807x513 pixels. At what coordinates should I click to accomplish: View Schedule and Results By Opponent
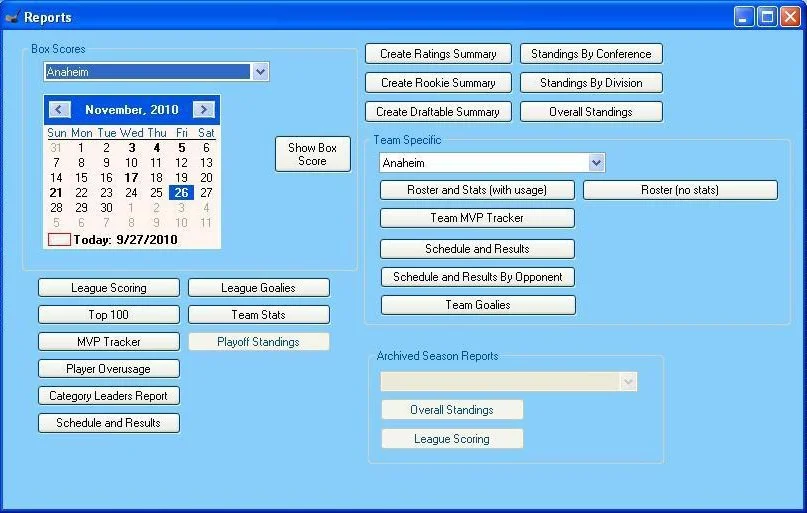tap(477, 277)
